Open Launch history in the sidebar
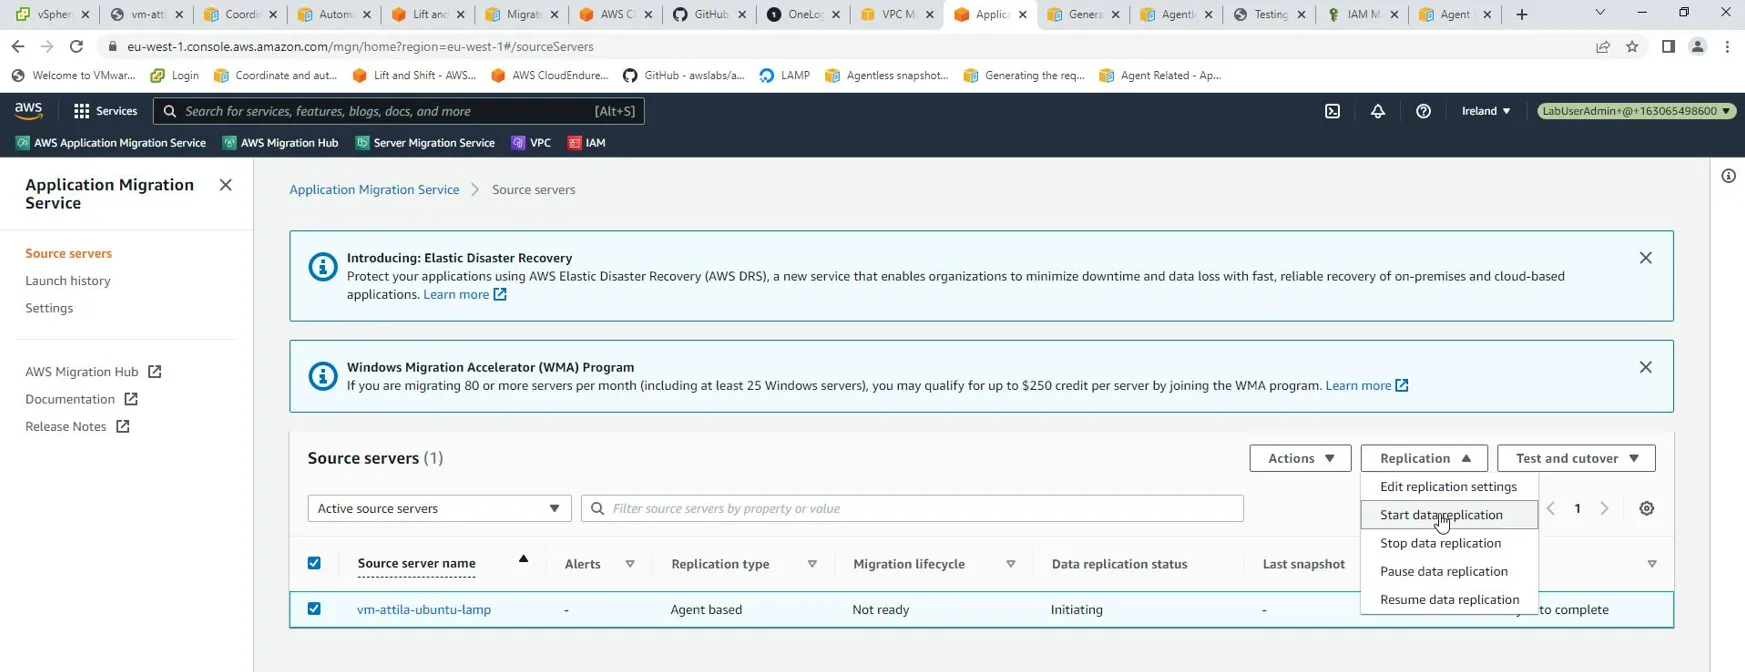This screenshot has height=672, width=1745. click(68, 281)
